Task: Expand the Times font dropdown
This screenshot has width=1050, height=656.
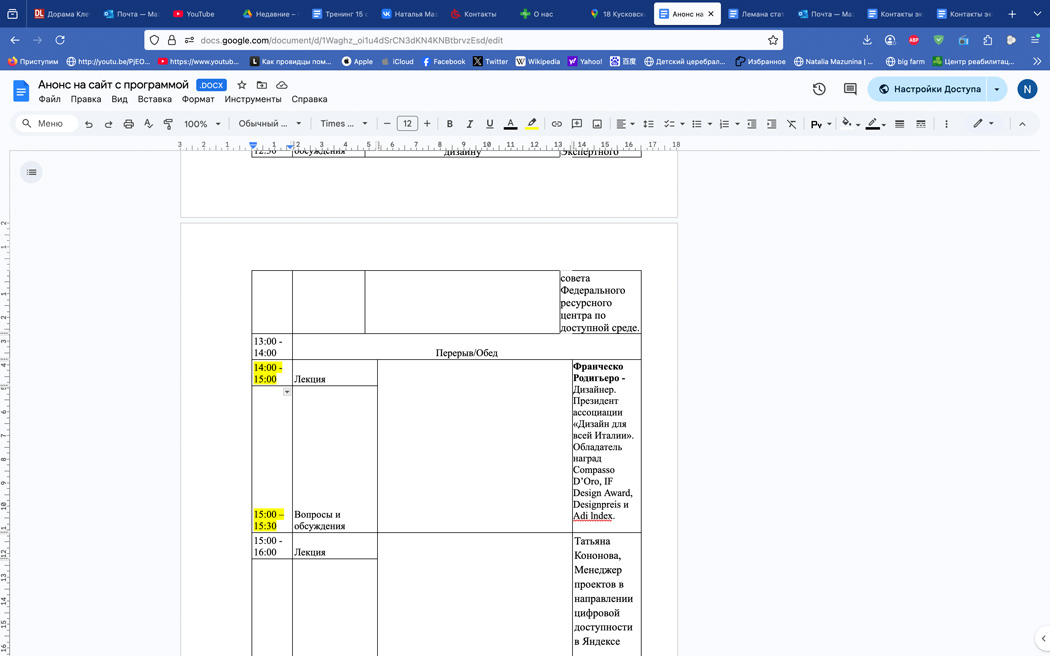Action: 343,124
